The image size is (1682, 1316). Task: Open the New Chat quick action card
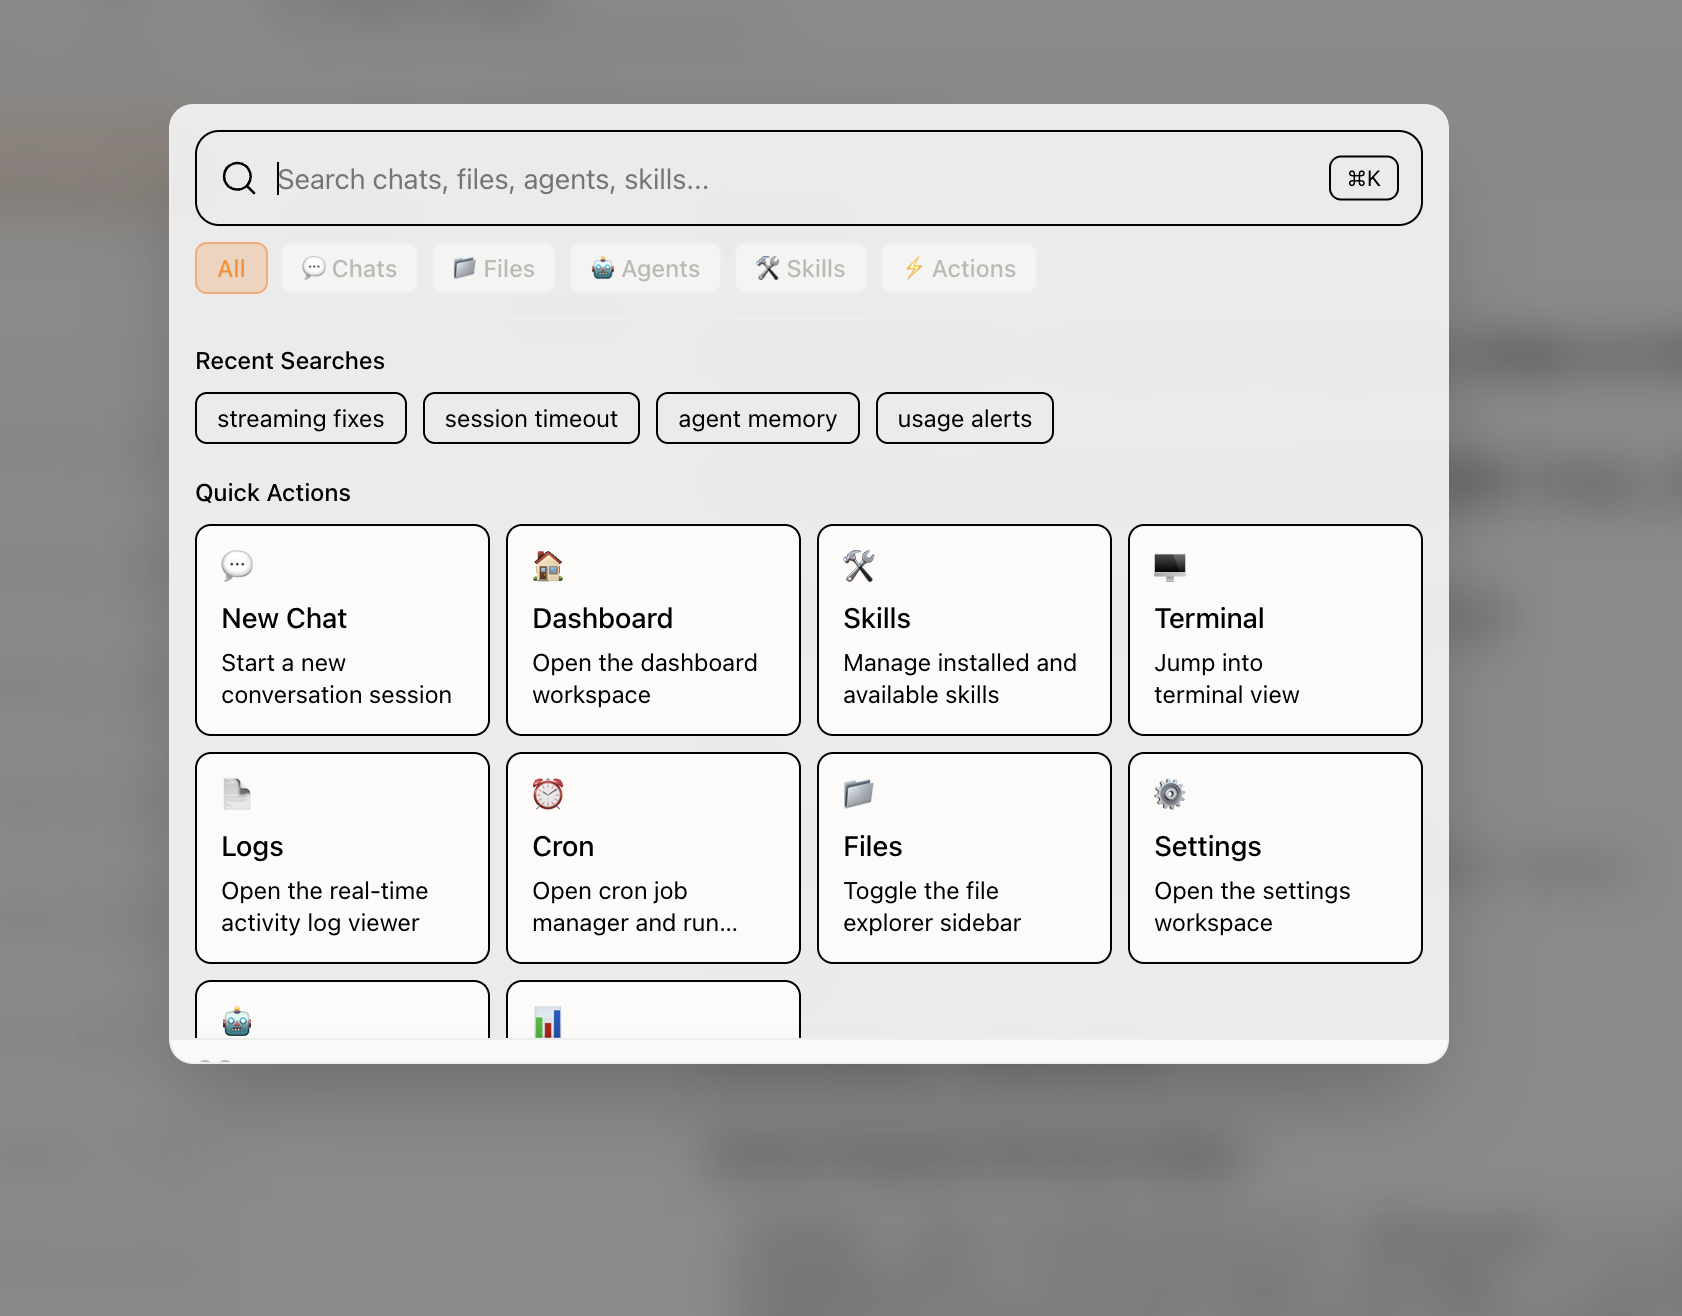[342, 630]
